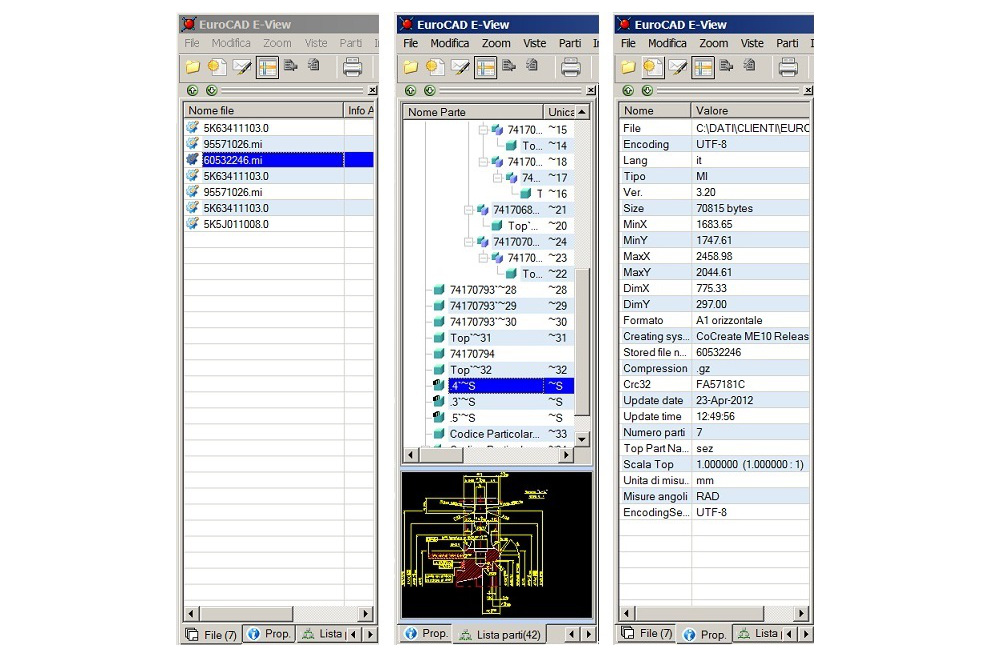The height and width of the screenshot is (658, 990).
Task: Click the printer icon in the right window
Action: pos(788,66)
